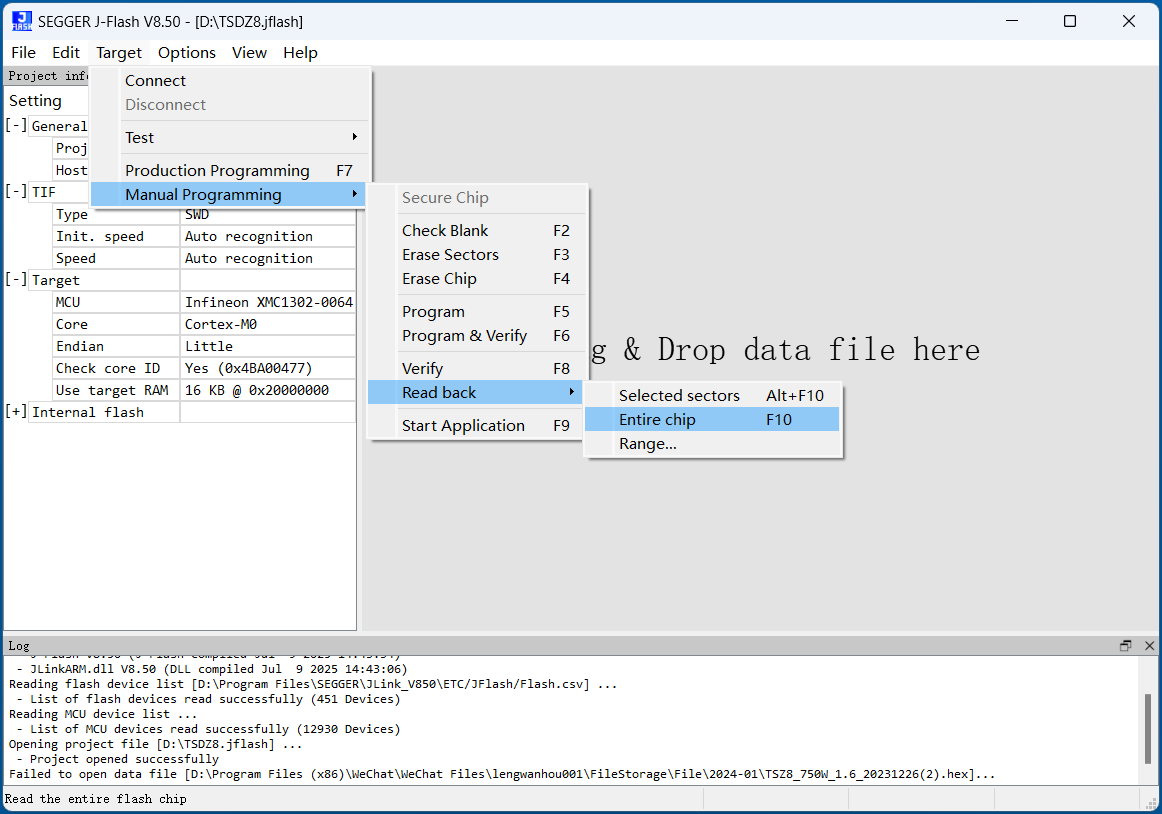Close the J-Flash window
The width and height of the screenshot is (1162, 814).
tap(1128, 21)
